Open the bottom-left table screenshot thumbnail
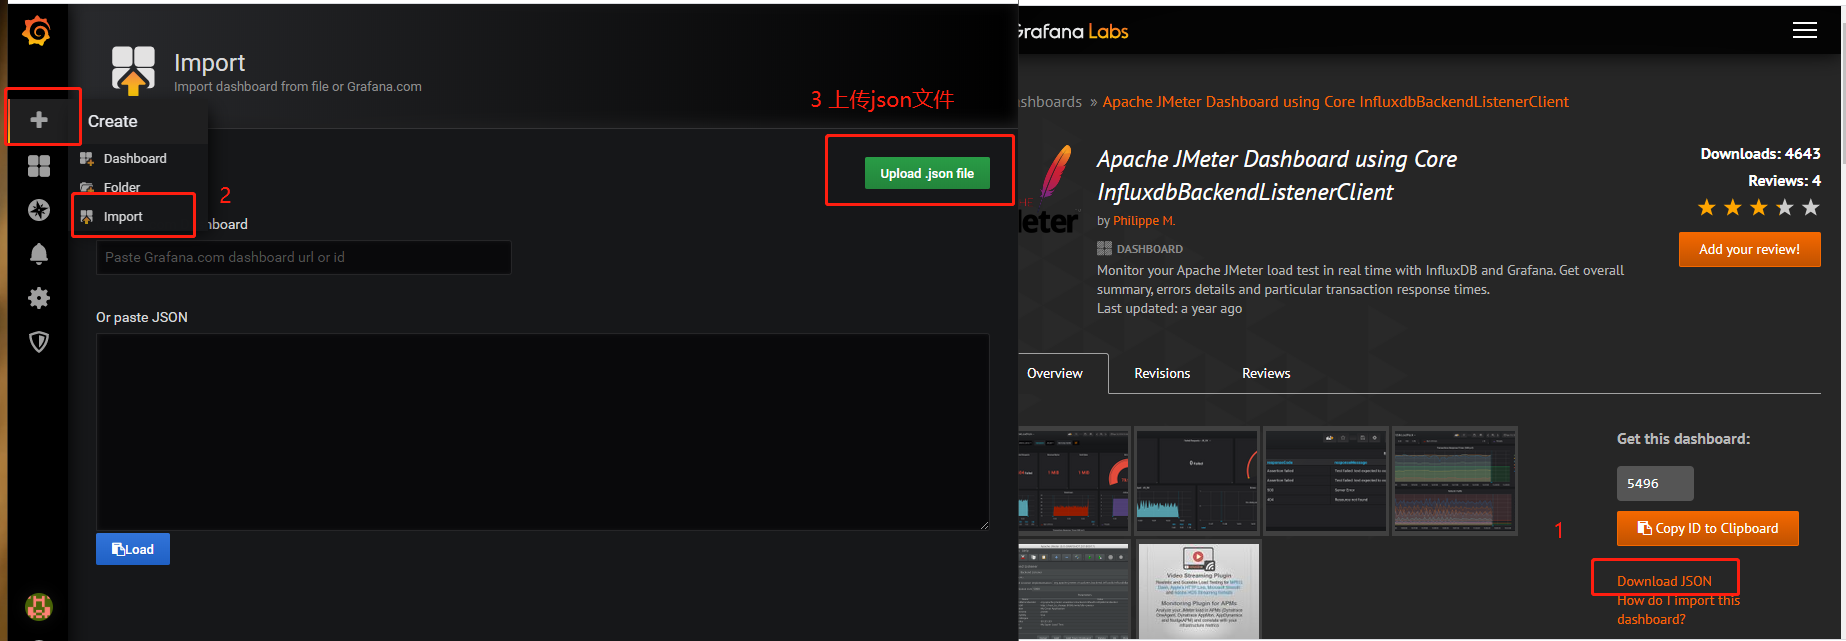The width and height of the screenshot is (1846, 641). click(1074, 591)
